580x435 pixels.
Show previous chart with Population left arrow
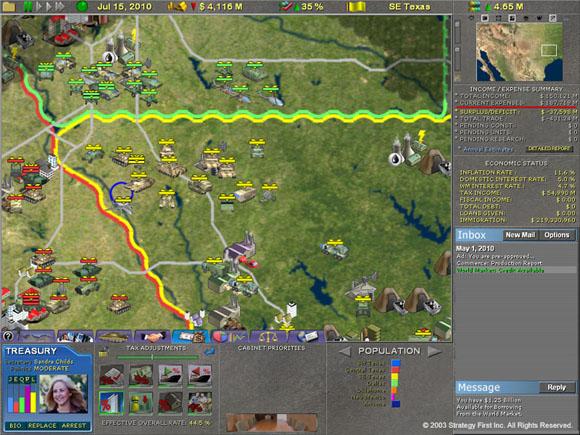tap(345, 351)
